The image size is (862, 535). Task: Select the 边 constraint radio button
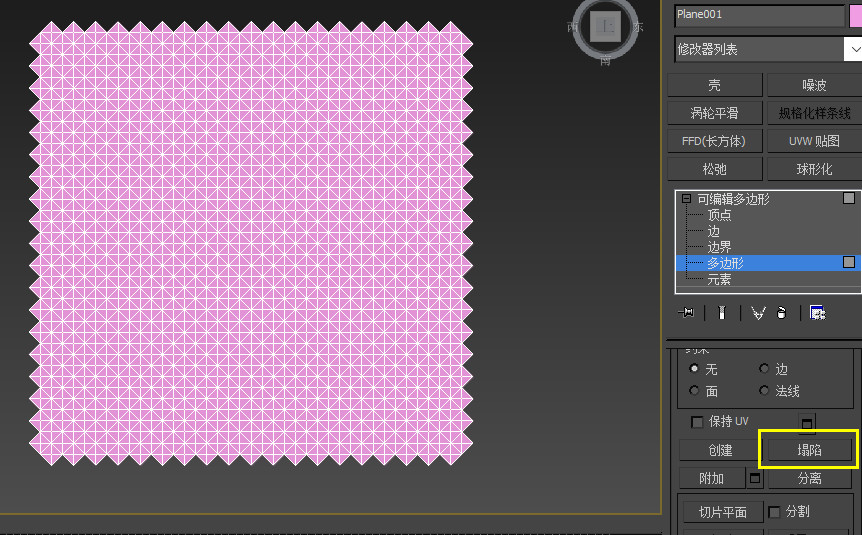click(x=764, y=368)
